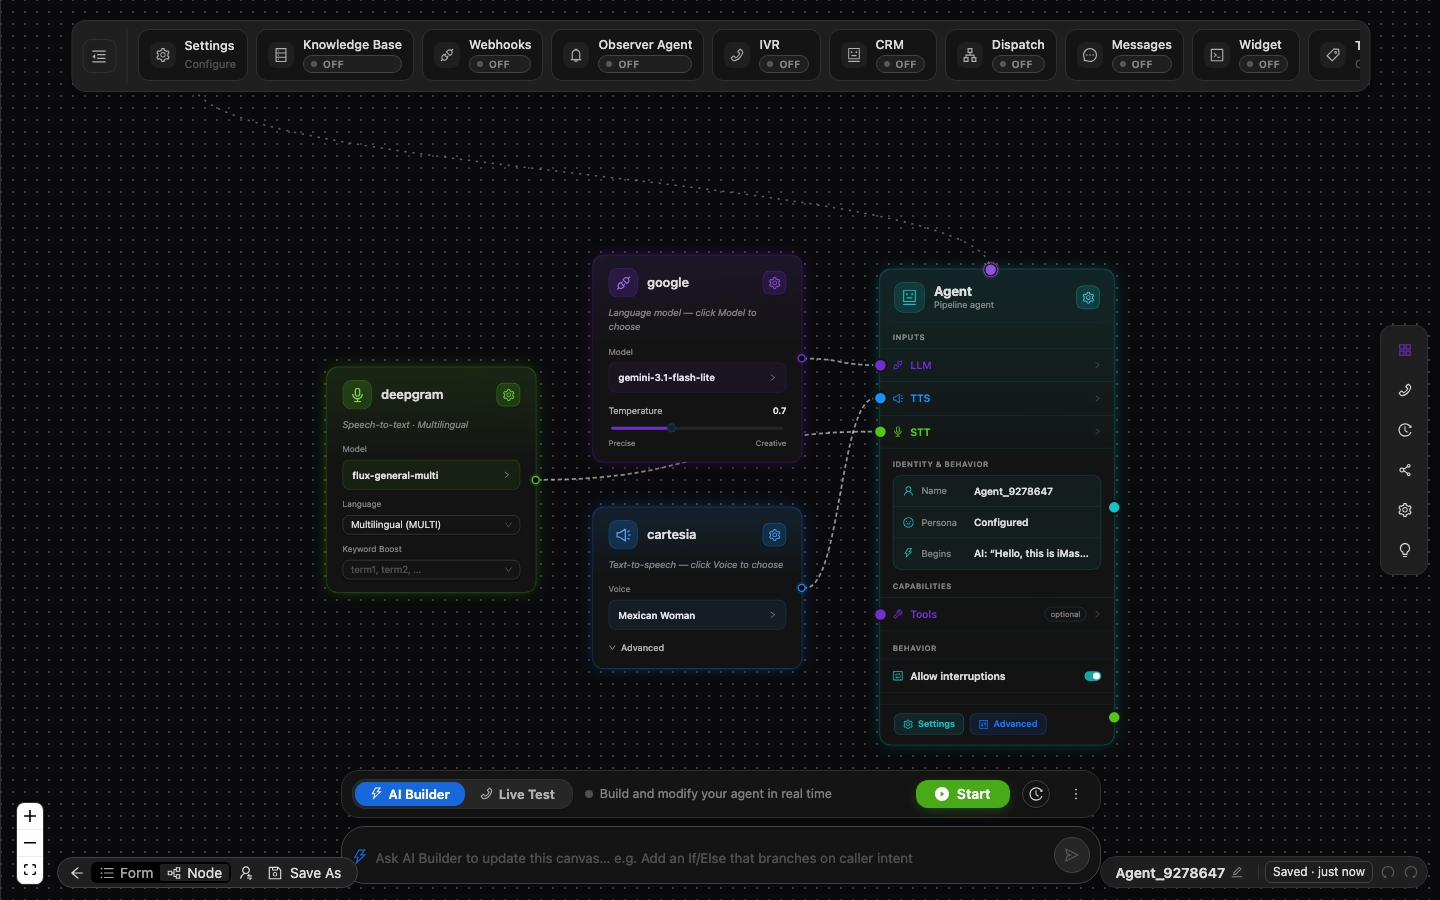Open the Settings Configure card
Image resolution: width=1440 pixels, height=900 pixels.
click(193, 55)
